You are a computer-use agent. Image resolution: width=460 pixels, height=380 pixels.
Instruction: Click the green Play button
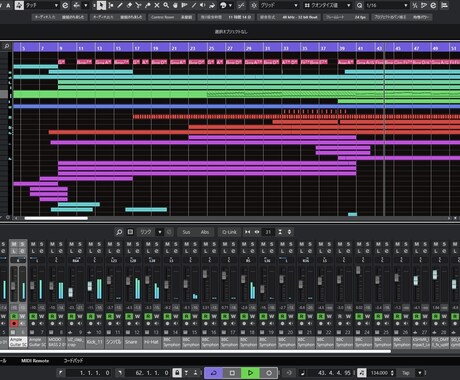[250, 373]
